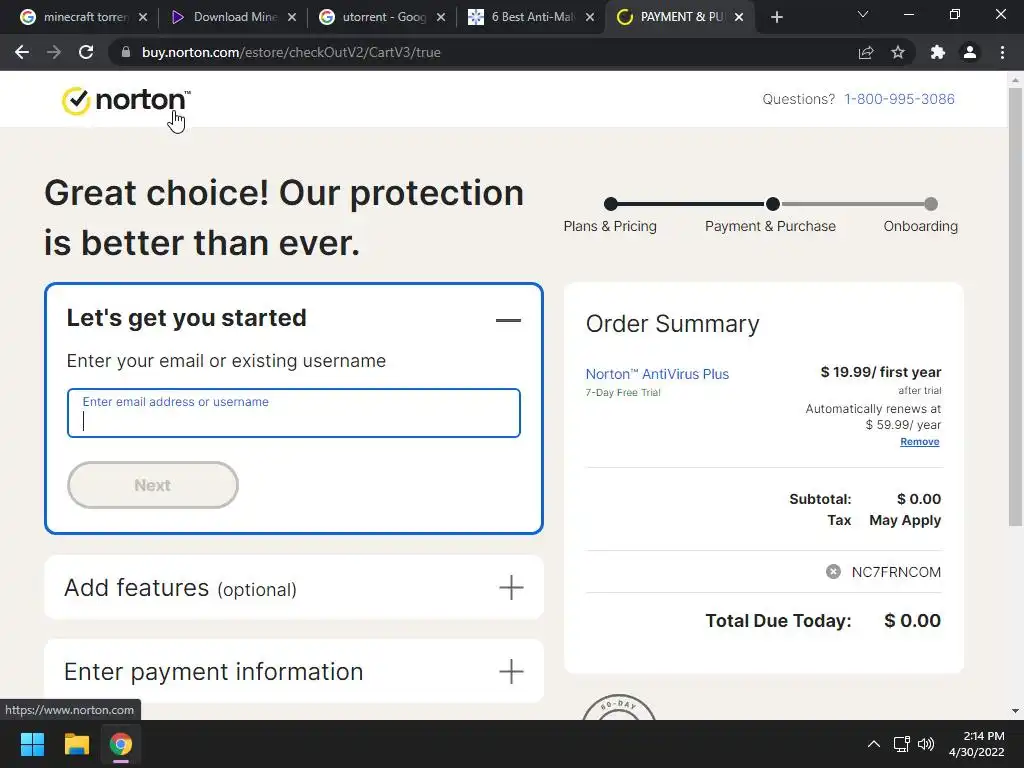Image resolution: width=1024 pixels, height=768 pixels.
Task: Collapse Let's get you started section
Action: click(508, 320)
